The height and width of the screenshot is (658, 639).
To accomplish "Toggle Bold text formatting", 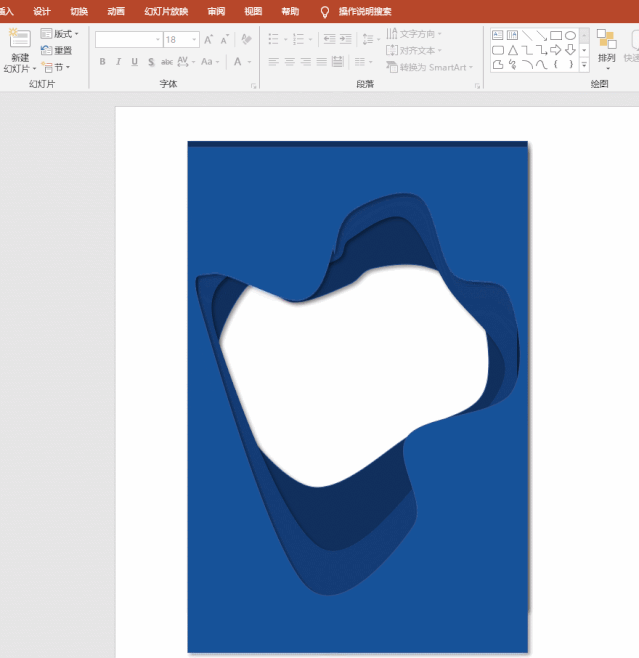I will tap(102, 62).
